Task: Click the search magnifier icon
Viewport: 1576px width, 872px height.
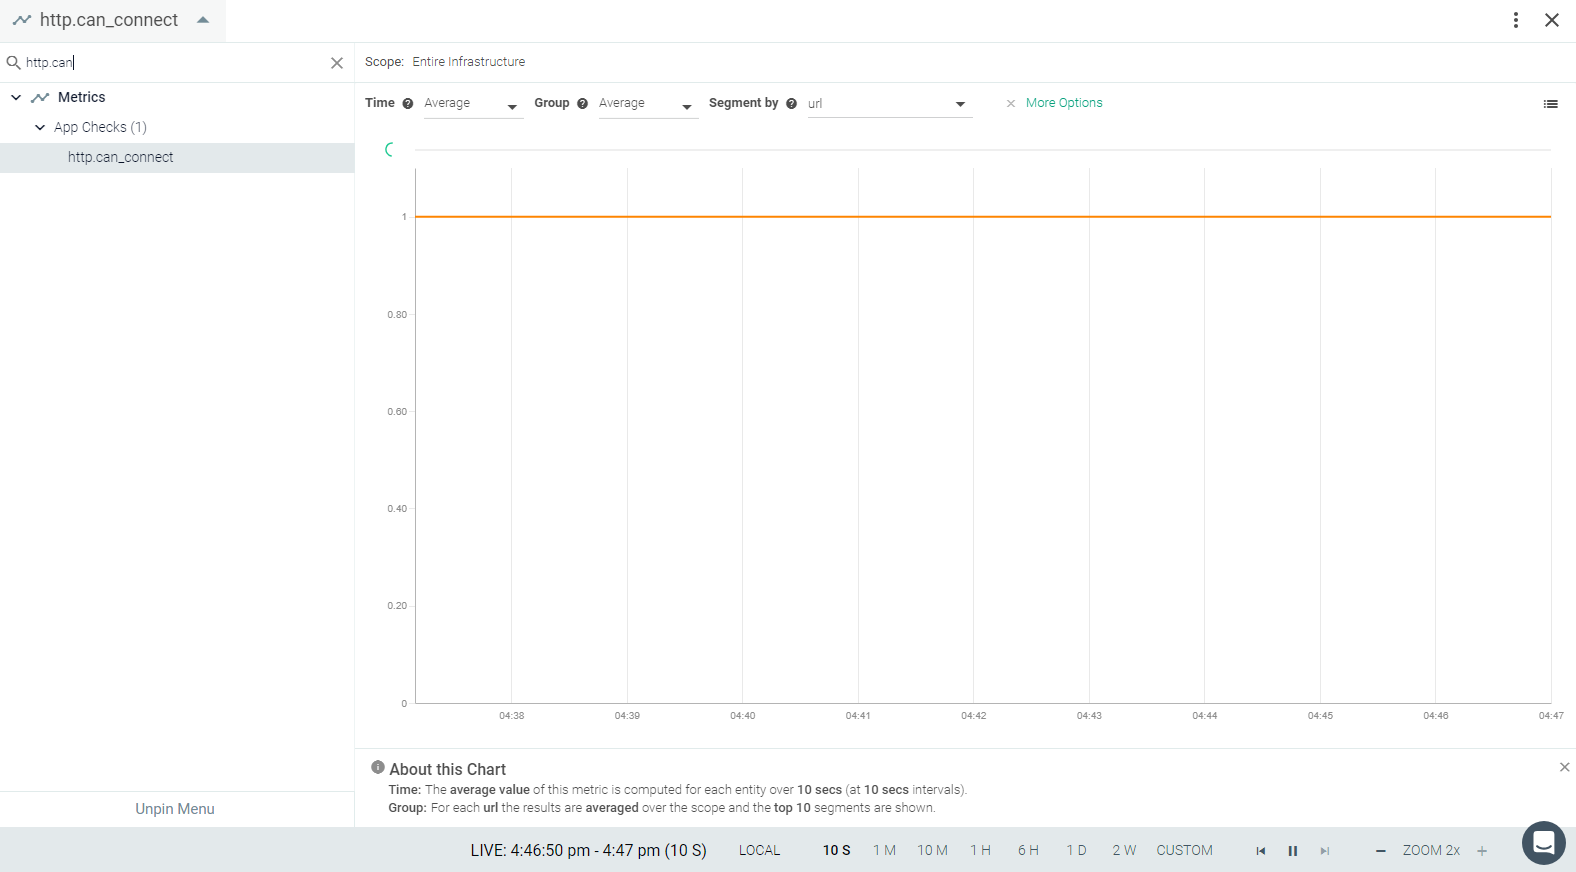Action: pos(14,62)
